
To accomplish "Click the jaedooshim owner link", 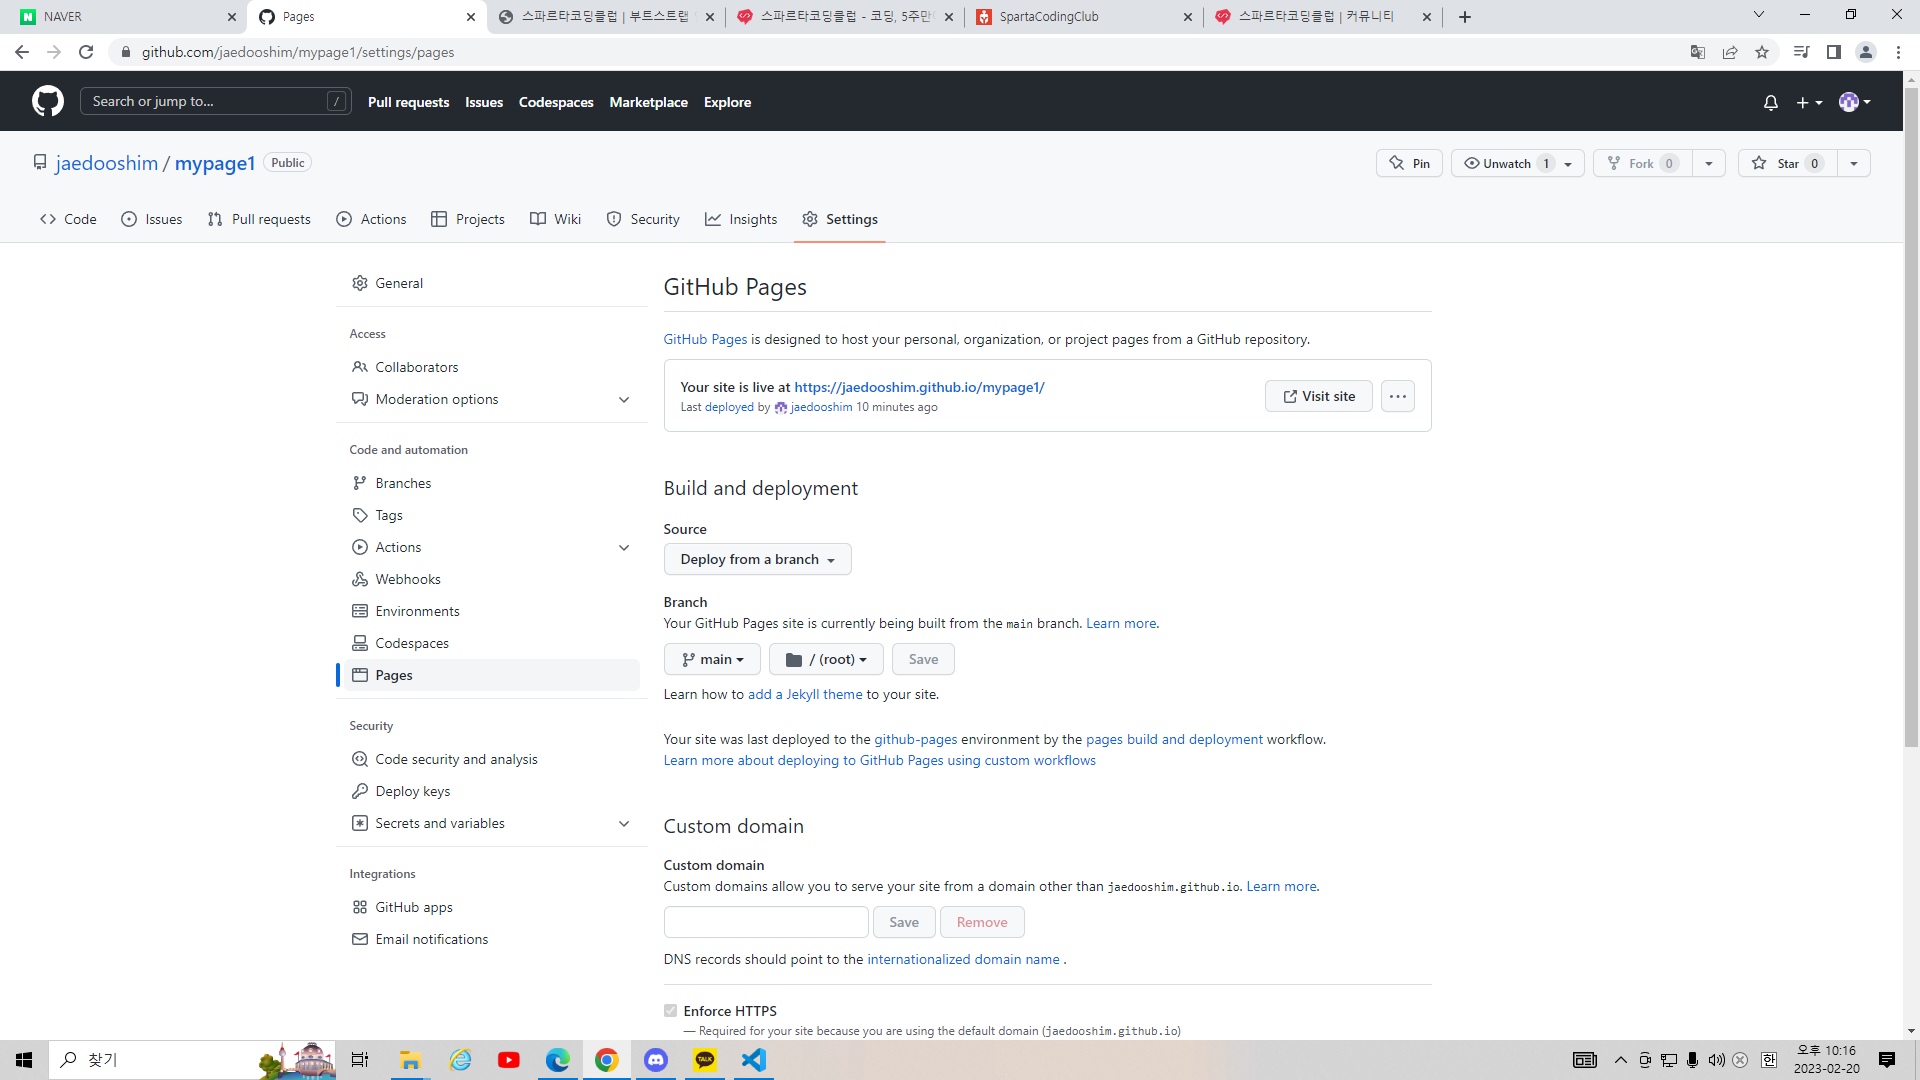I will point(107,163).
